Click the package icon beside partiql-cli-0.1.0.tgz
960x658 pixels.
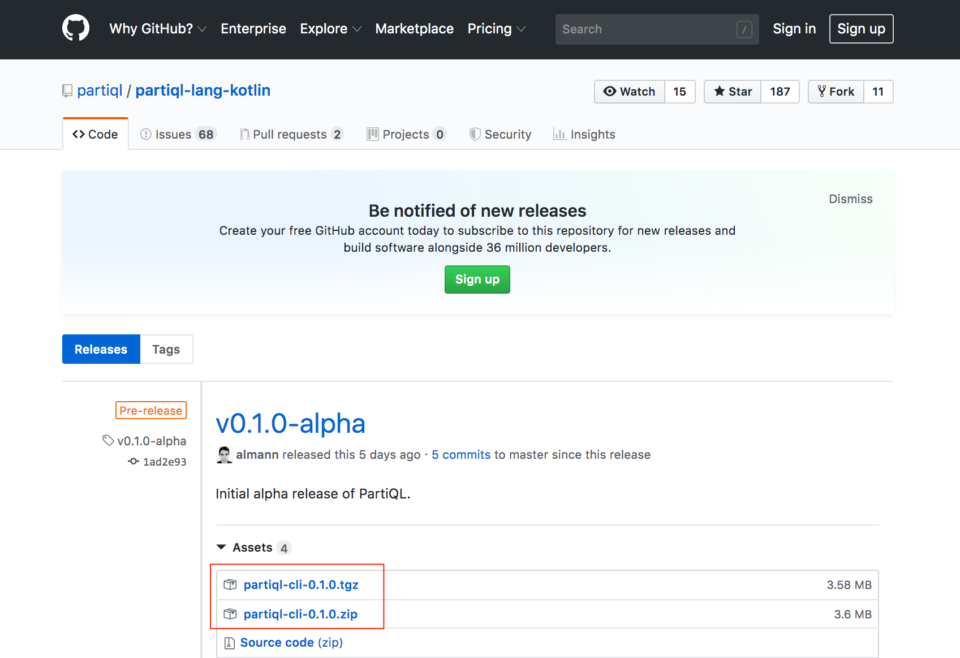(x=231, y=584)
